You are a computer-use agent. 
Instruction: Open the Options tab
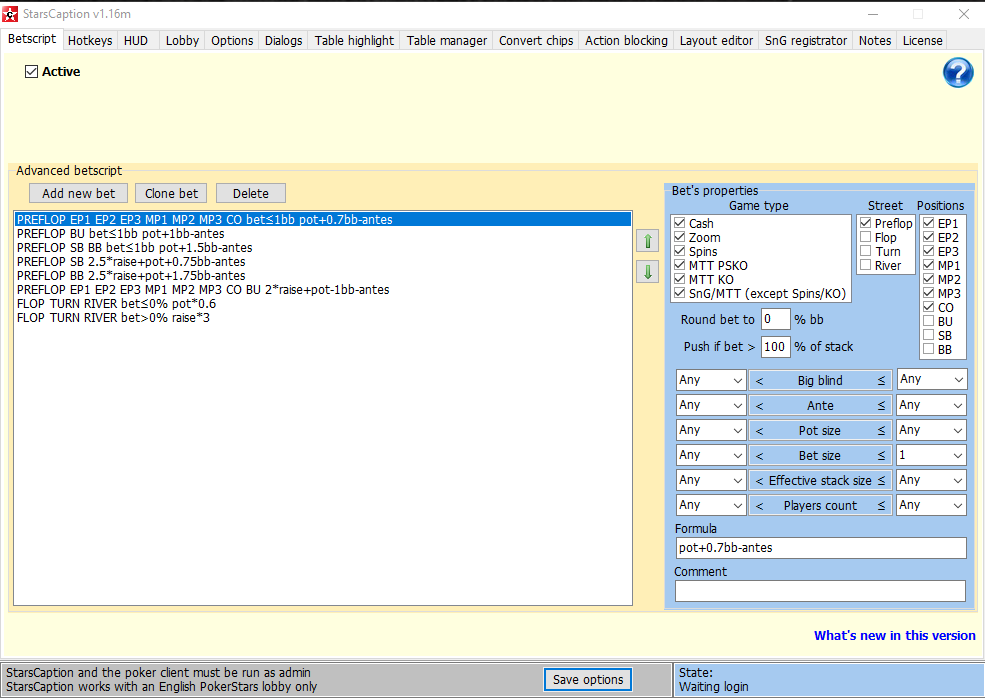(232, 41)
